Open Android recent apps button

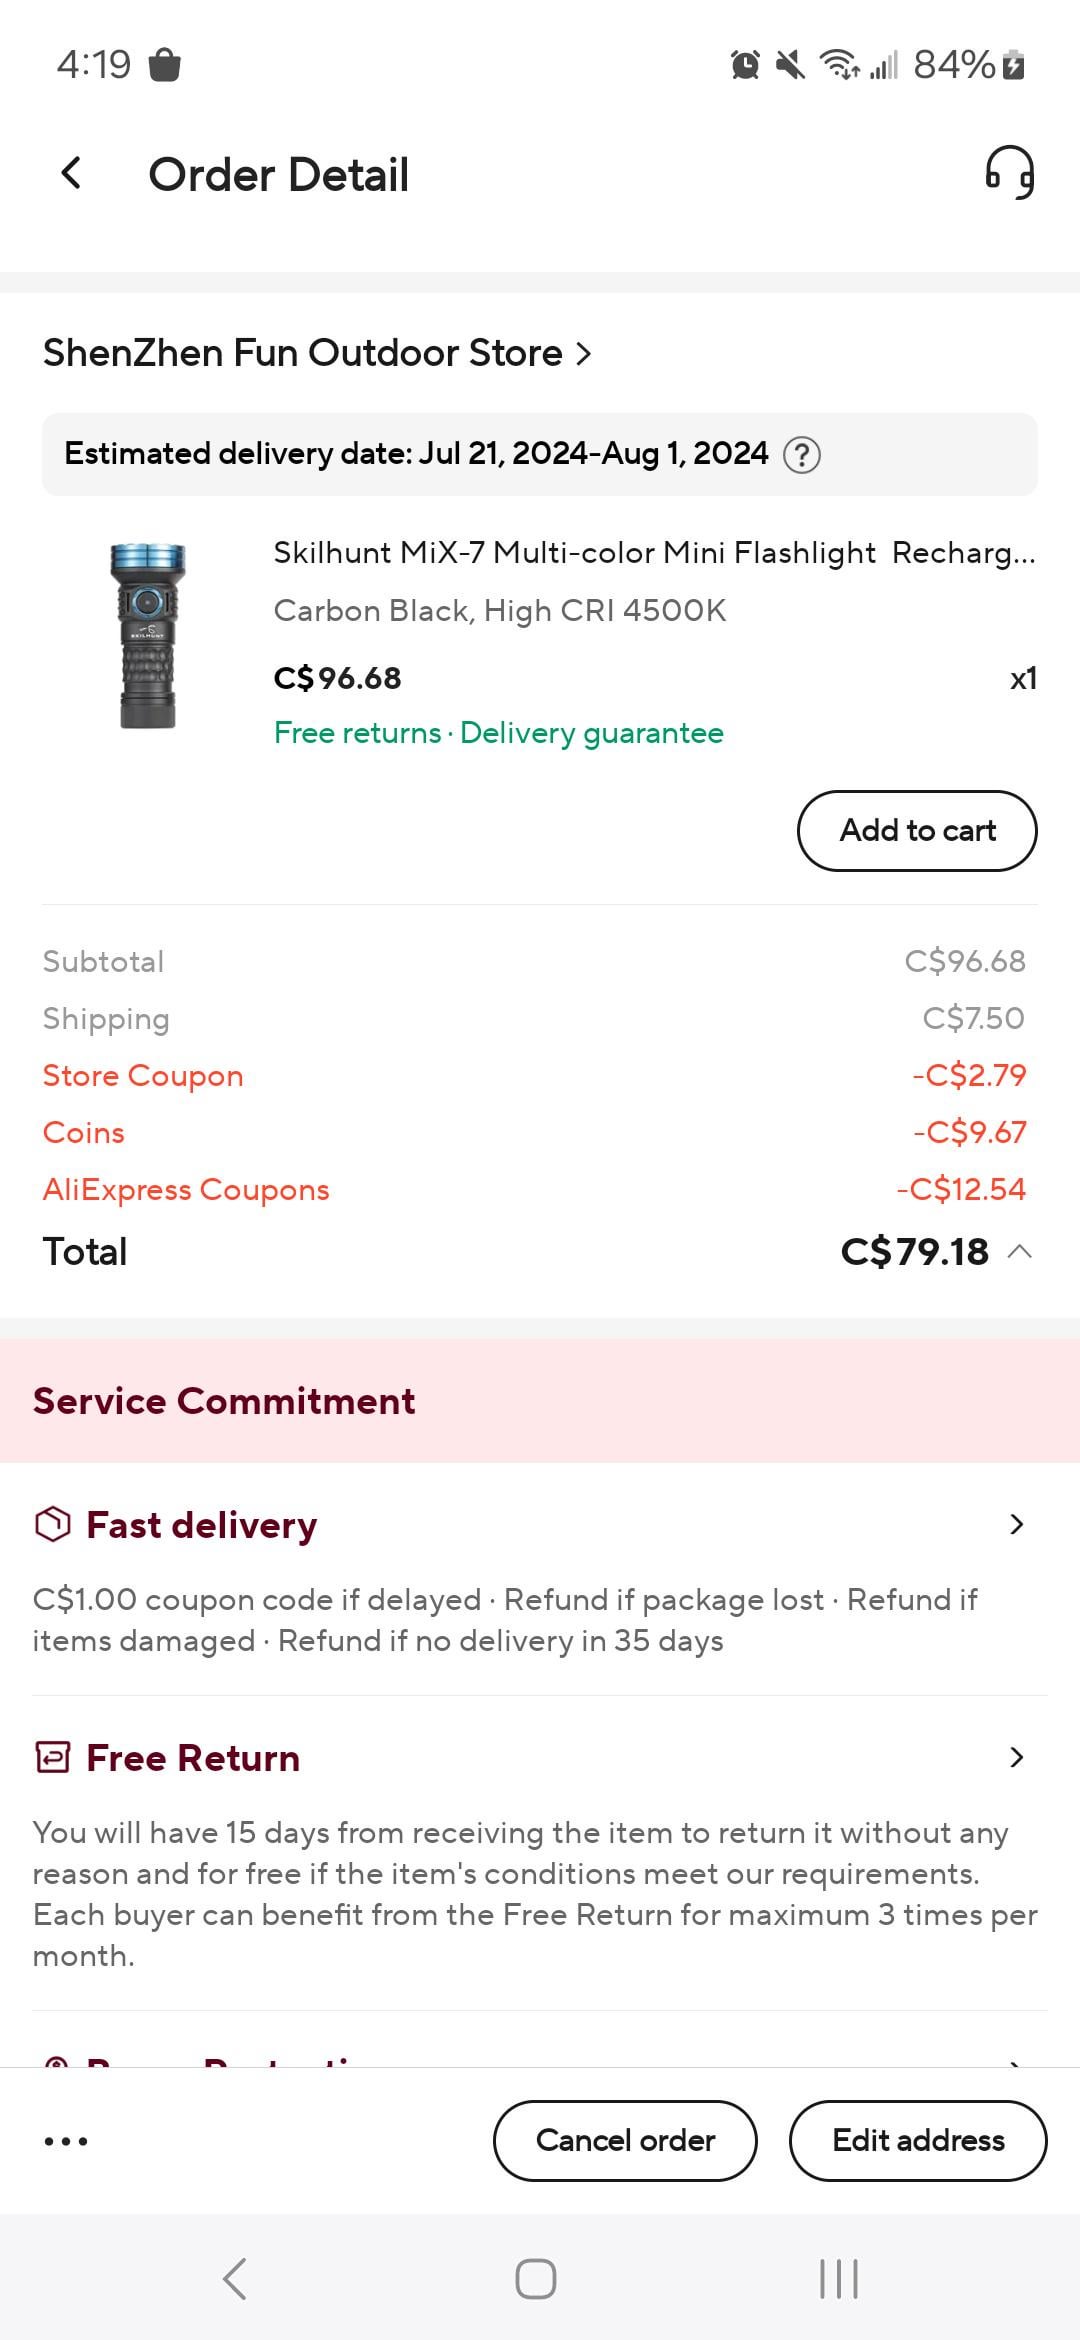(839, 2279)
